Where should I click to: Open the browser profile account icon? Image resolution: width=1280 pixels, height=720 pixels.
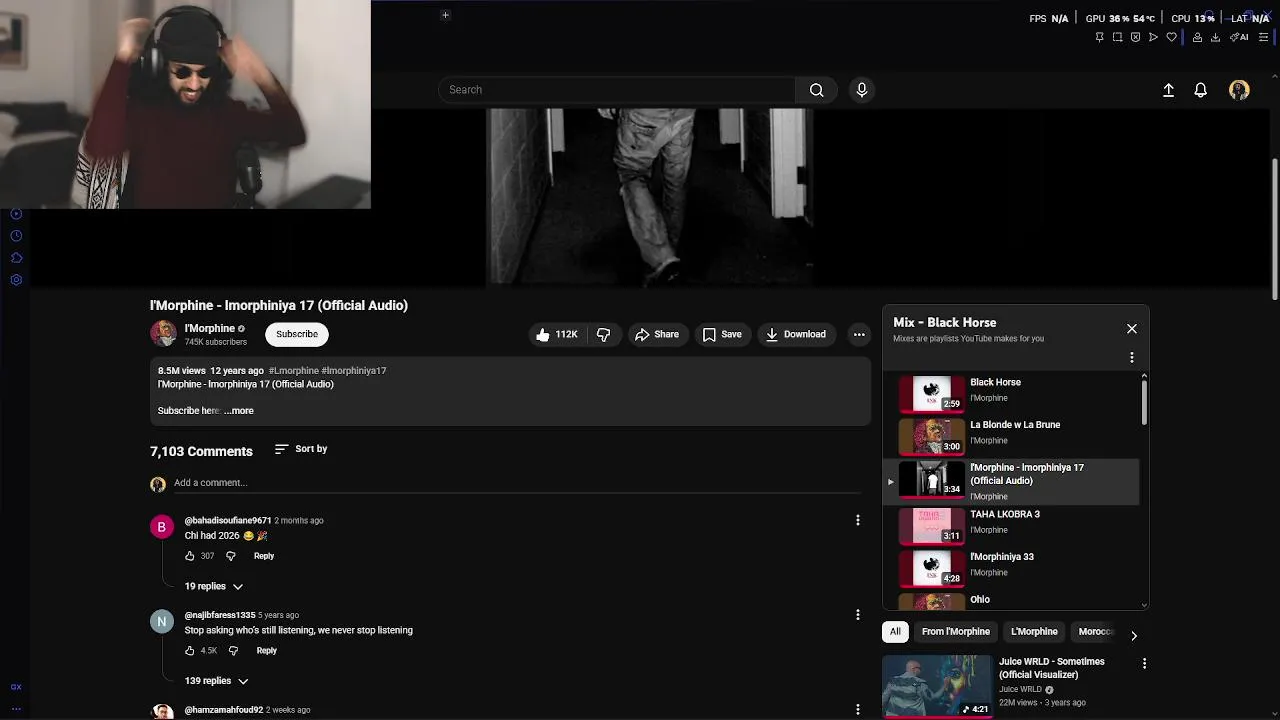coord(1197,37)
